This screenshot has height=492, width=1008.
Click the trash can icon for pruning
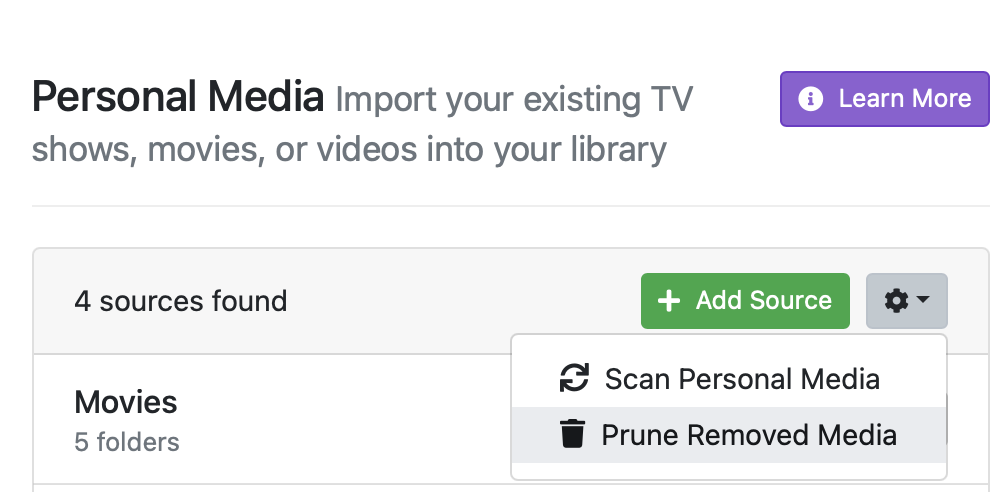572,435
